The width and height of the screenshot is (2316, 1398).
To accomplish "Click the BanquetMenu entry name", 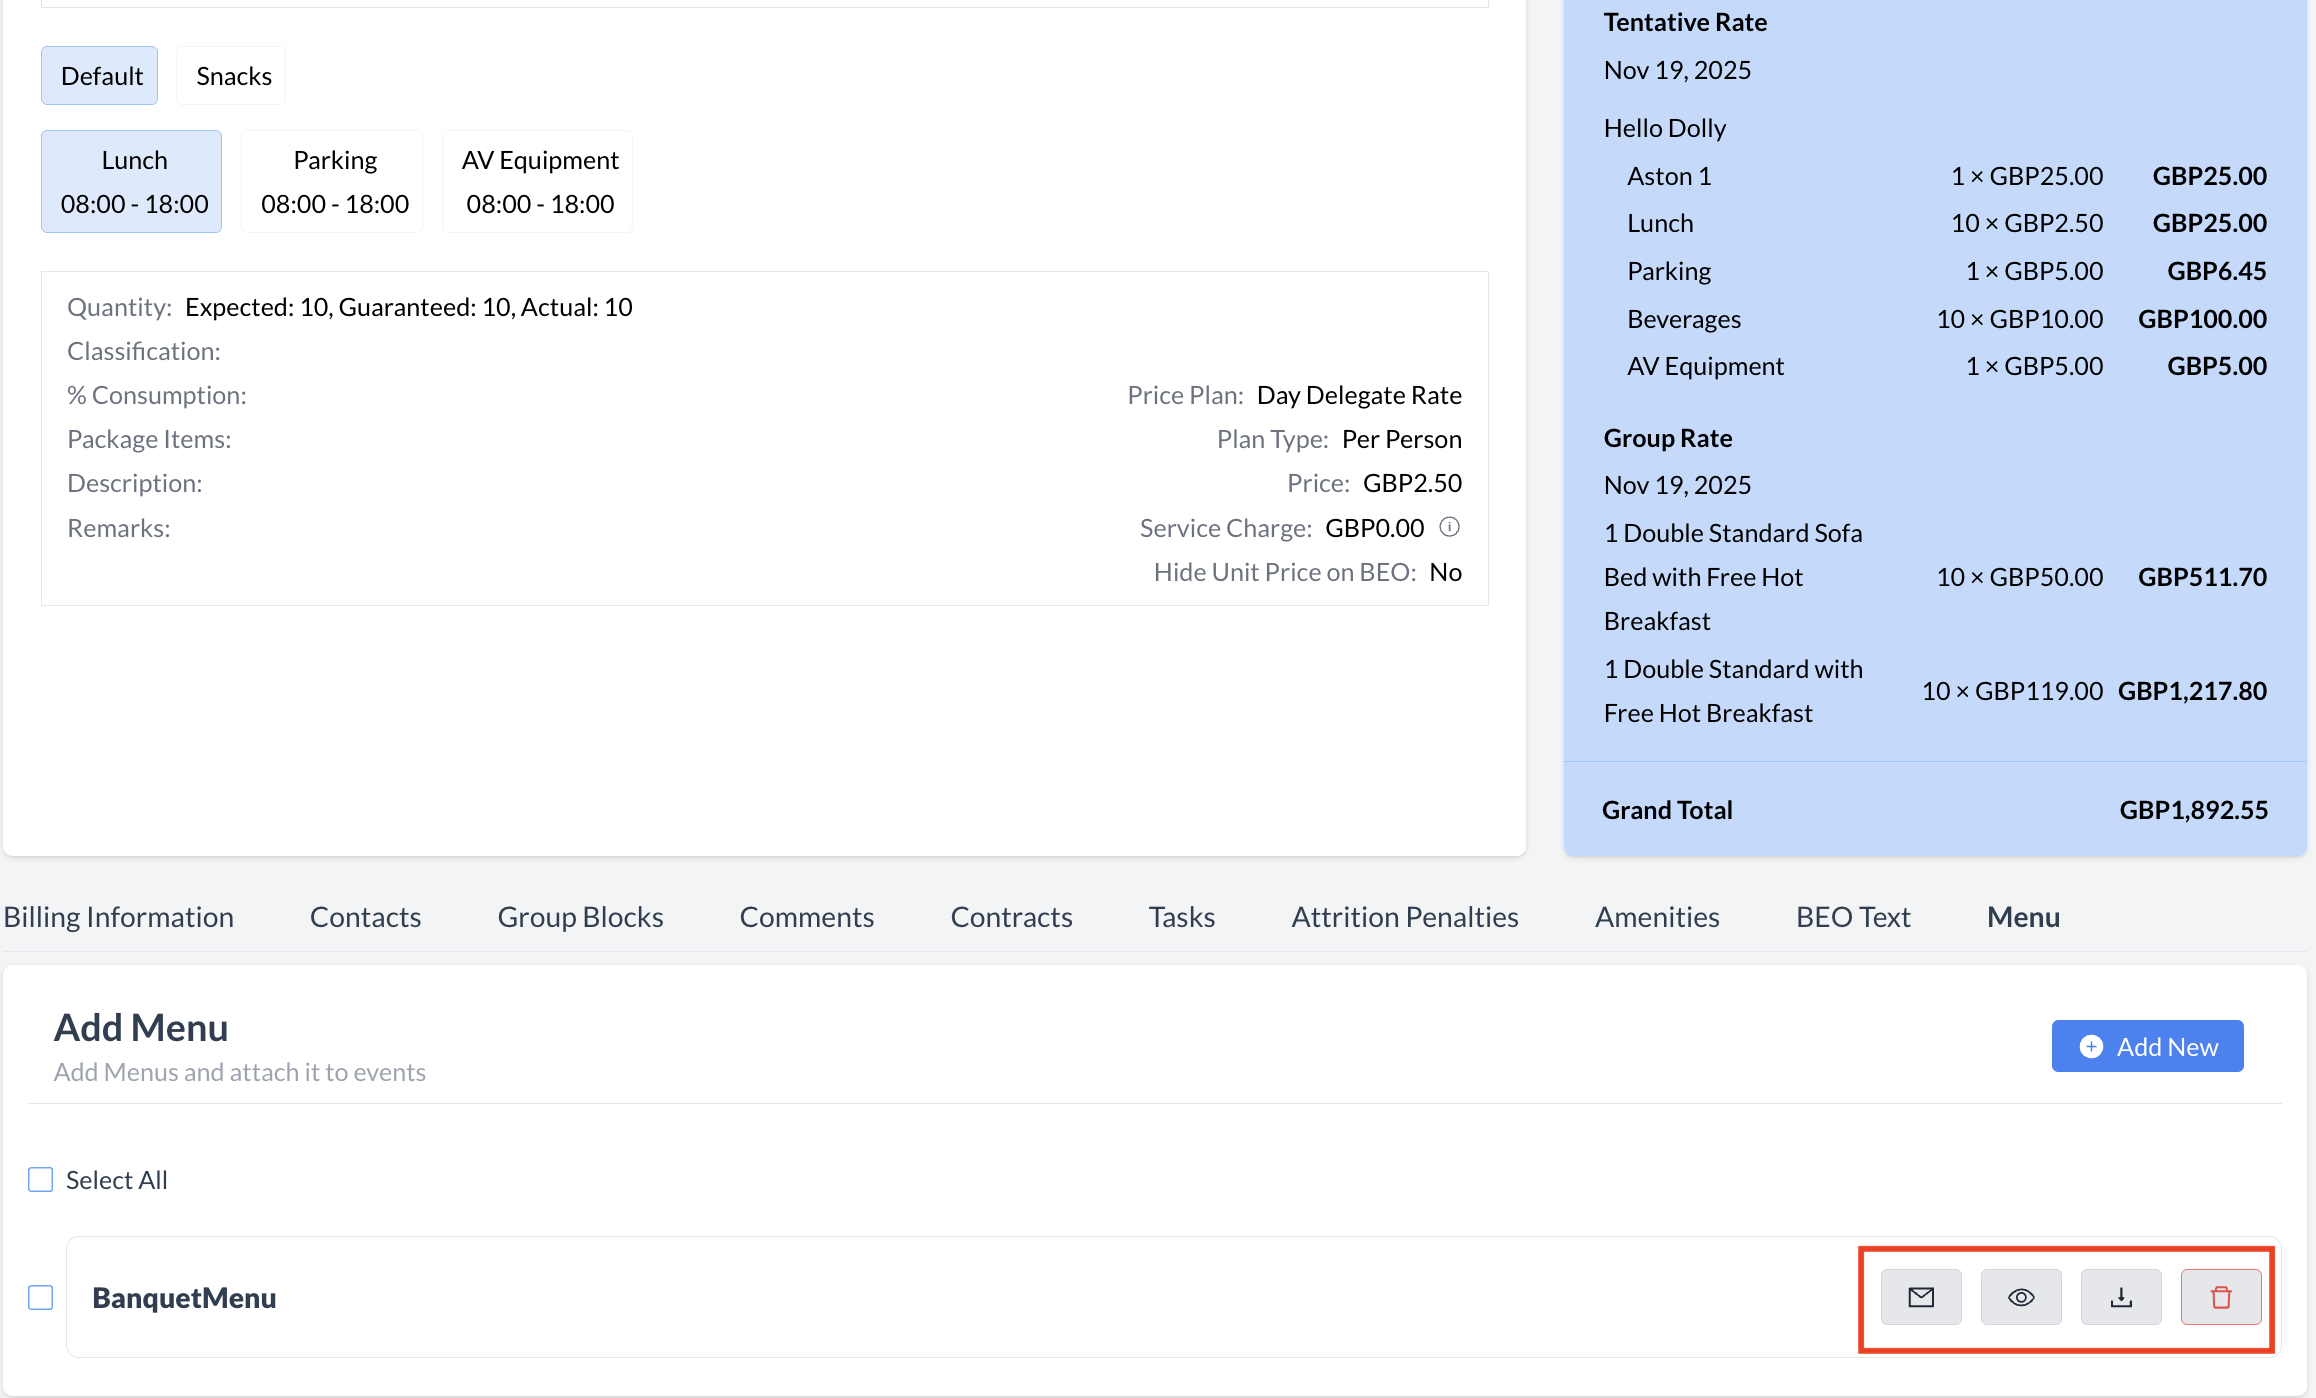I will [x=184, y=1297].
